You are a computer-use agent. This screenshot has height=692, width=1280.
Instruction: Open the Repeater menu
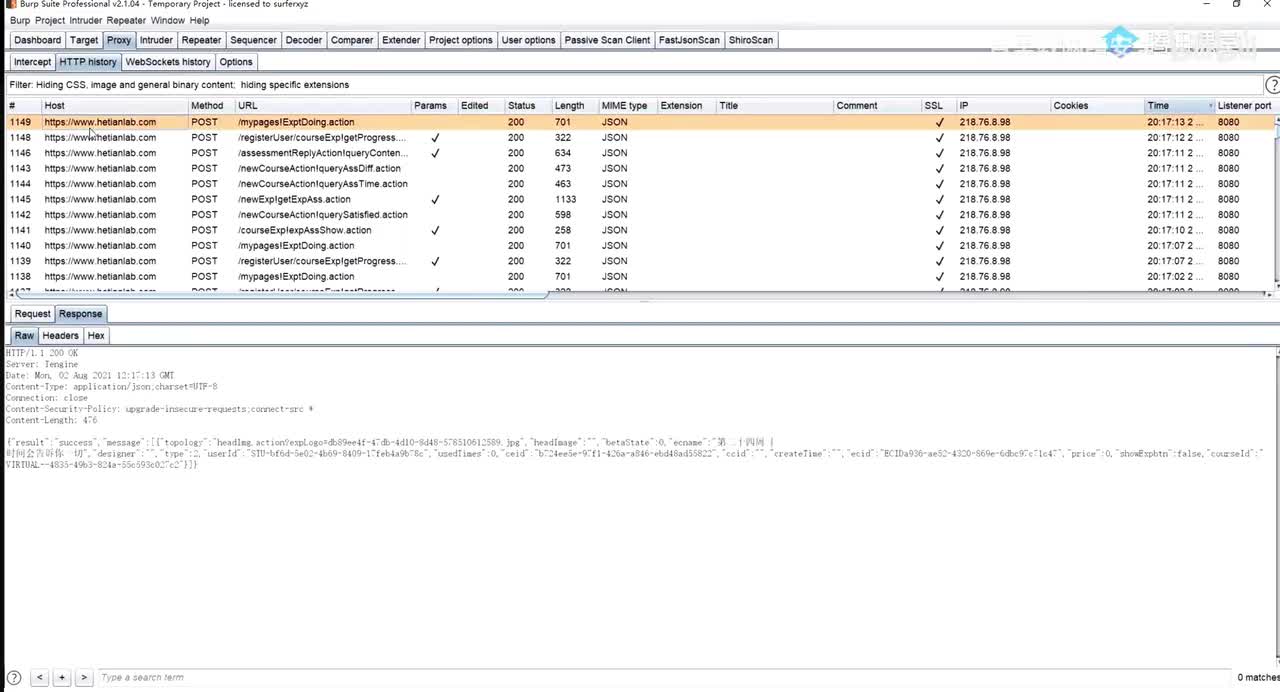tap(126, 20)
